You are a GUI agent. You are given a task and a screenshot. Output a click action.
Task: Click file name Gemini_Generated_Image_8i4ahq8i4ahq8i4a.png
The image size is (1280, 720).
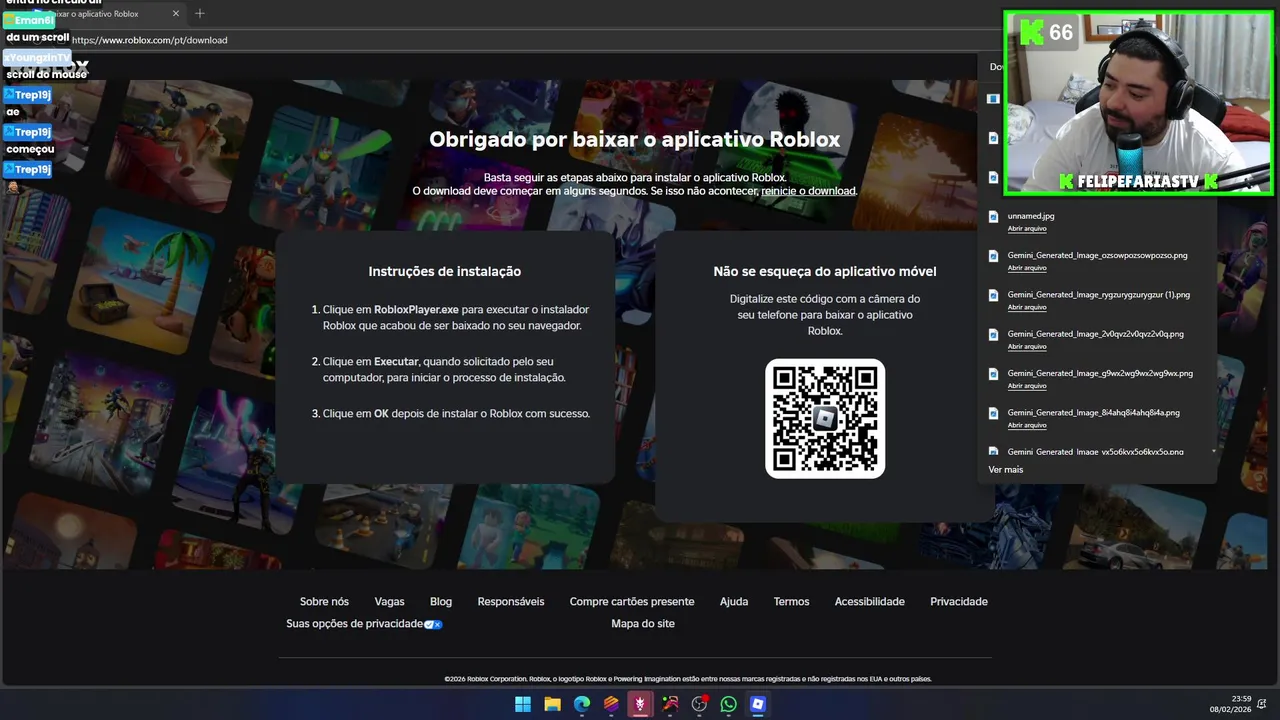[x=1094, y=412]
